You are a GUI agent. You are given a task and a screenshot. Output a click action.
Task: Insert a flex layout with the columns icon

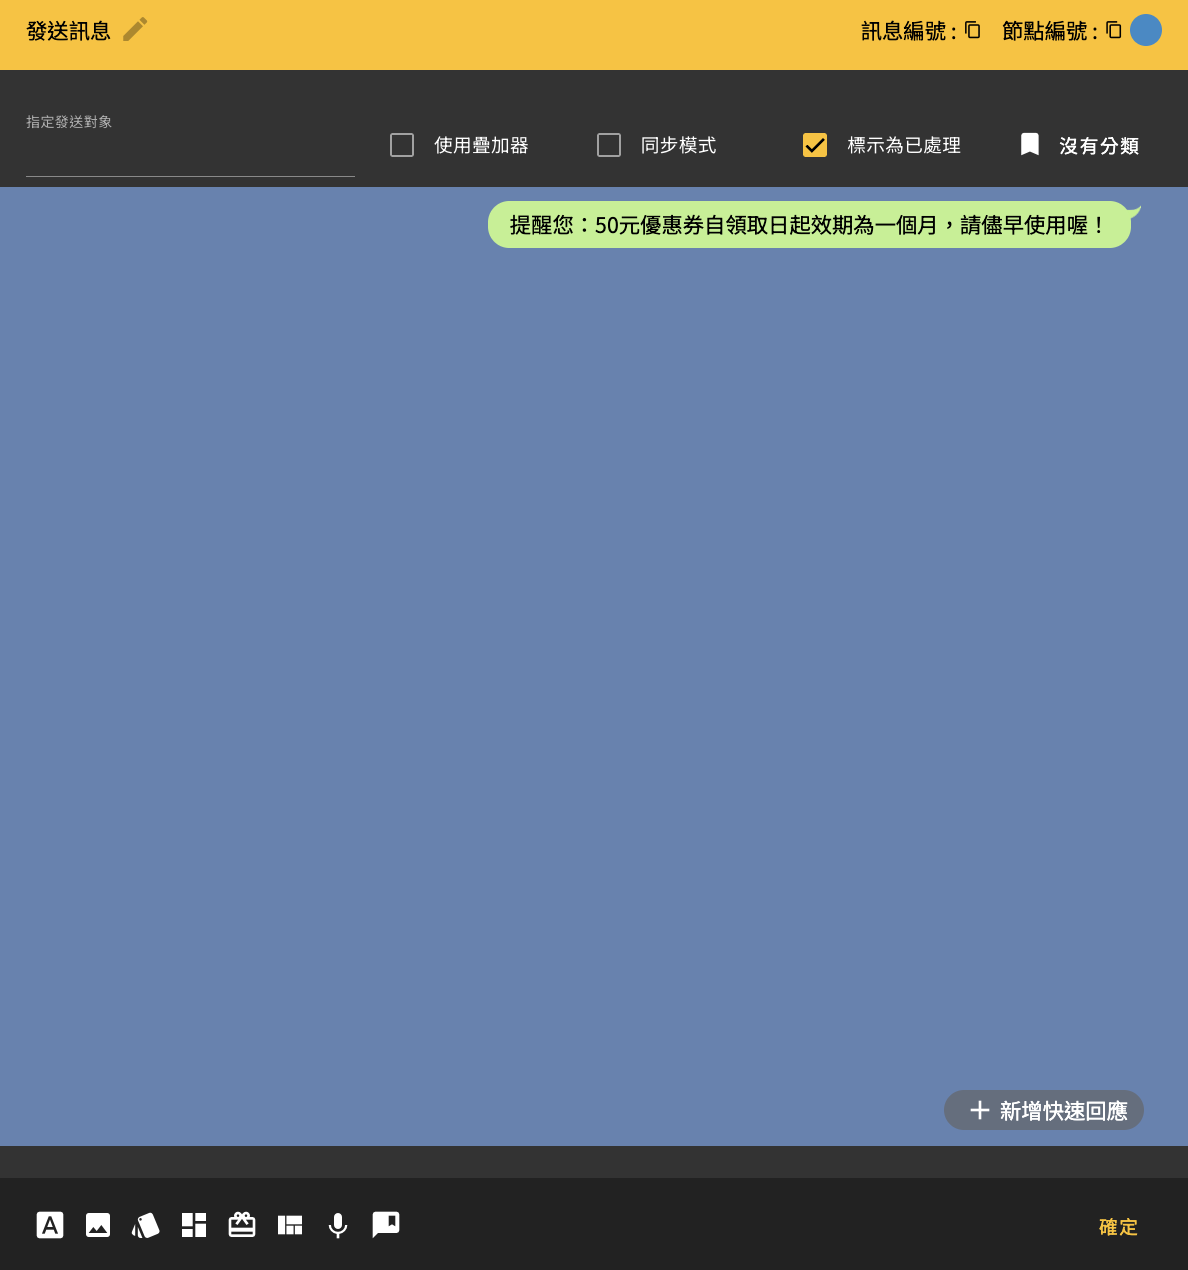(290, 1225)
